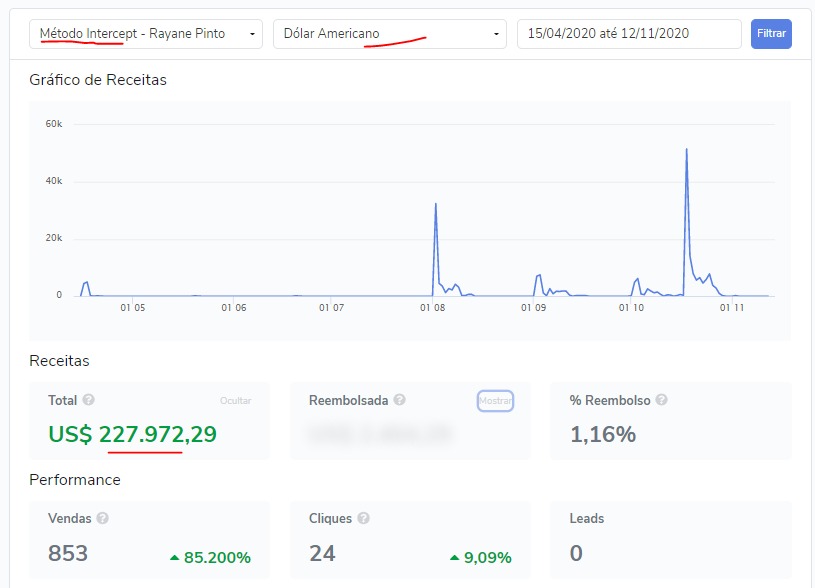Screen dimensions: 815x588
Task: Open the Dólar Americano currency dropdown
Action: click(x=389, y=34)
